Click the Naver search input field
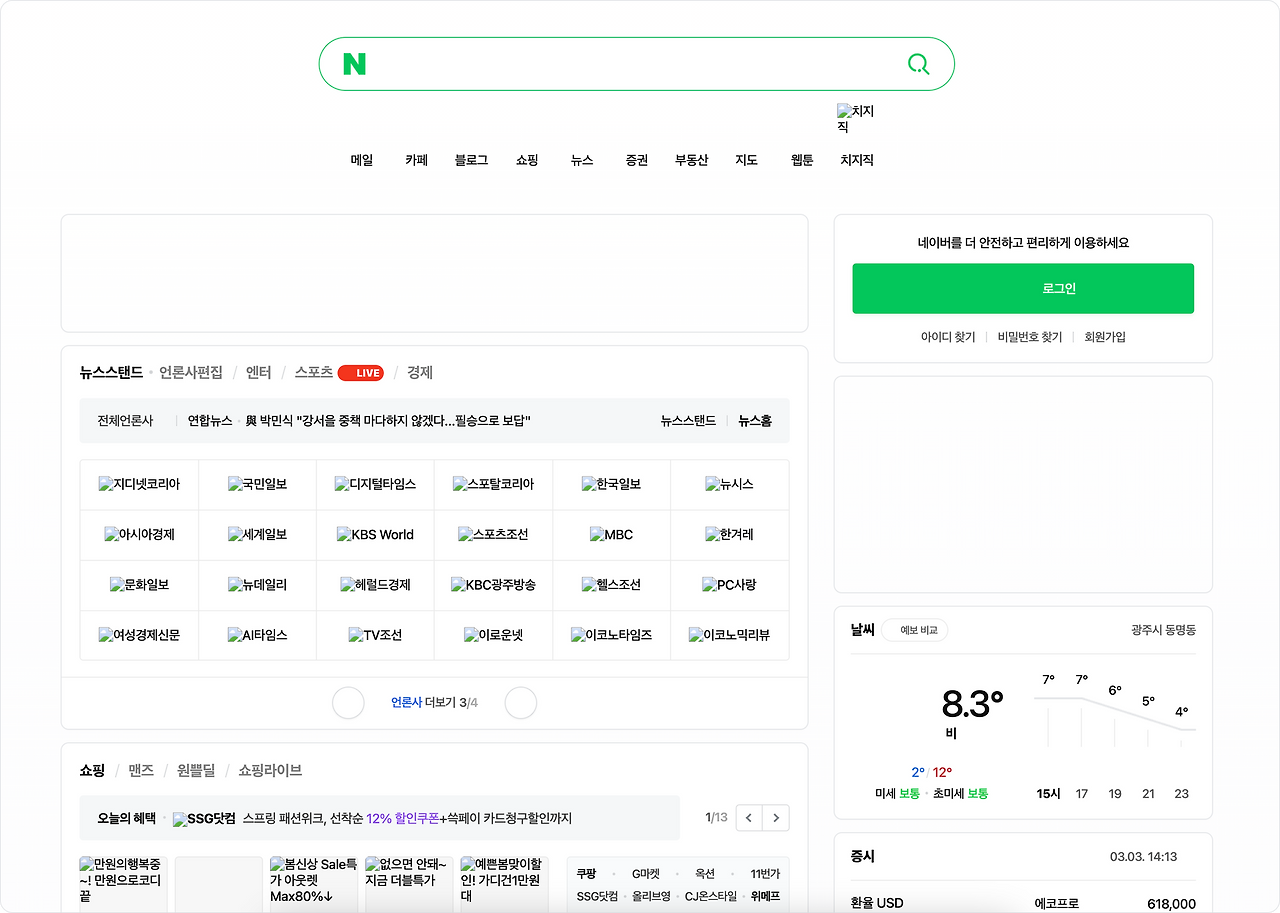This screenshot has height=913, width=1280. (x=635, y=64)
